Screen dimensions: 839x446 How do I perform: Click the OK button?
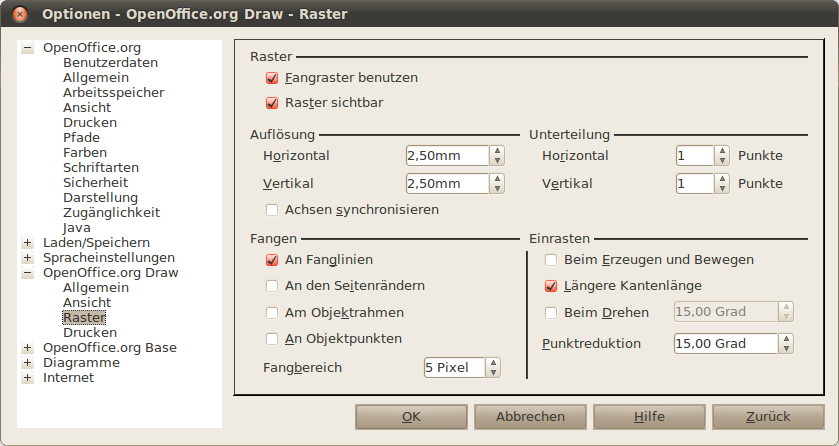click(x=410, y=417)
